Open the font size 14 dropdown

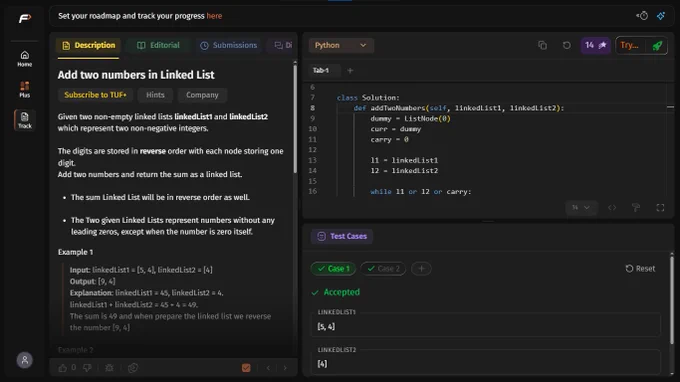coord(581,208)
